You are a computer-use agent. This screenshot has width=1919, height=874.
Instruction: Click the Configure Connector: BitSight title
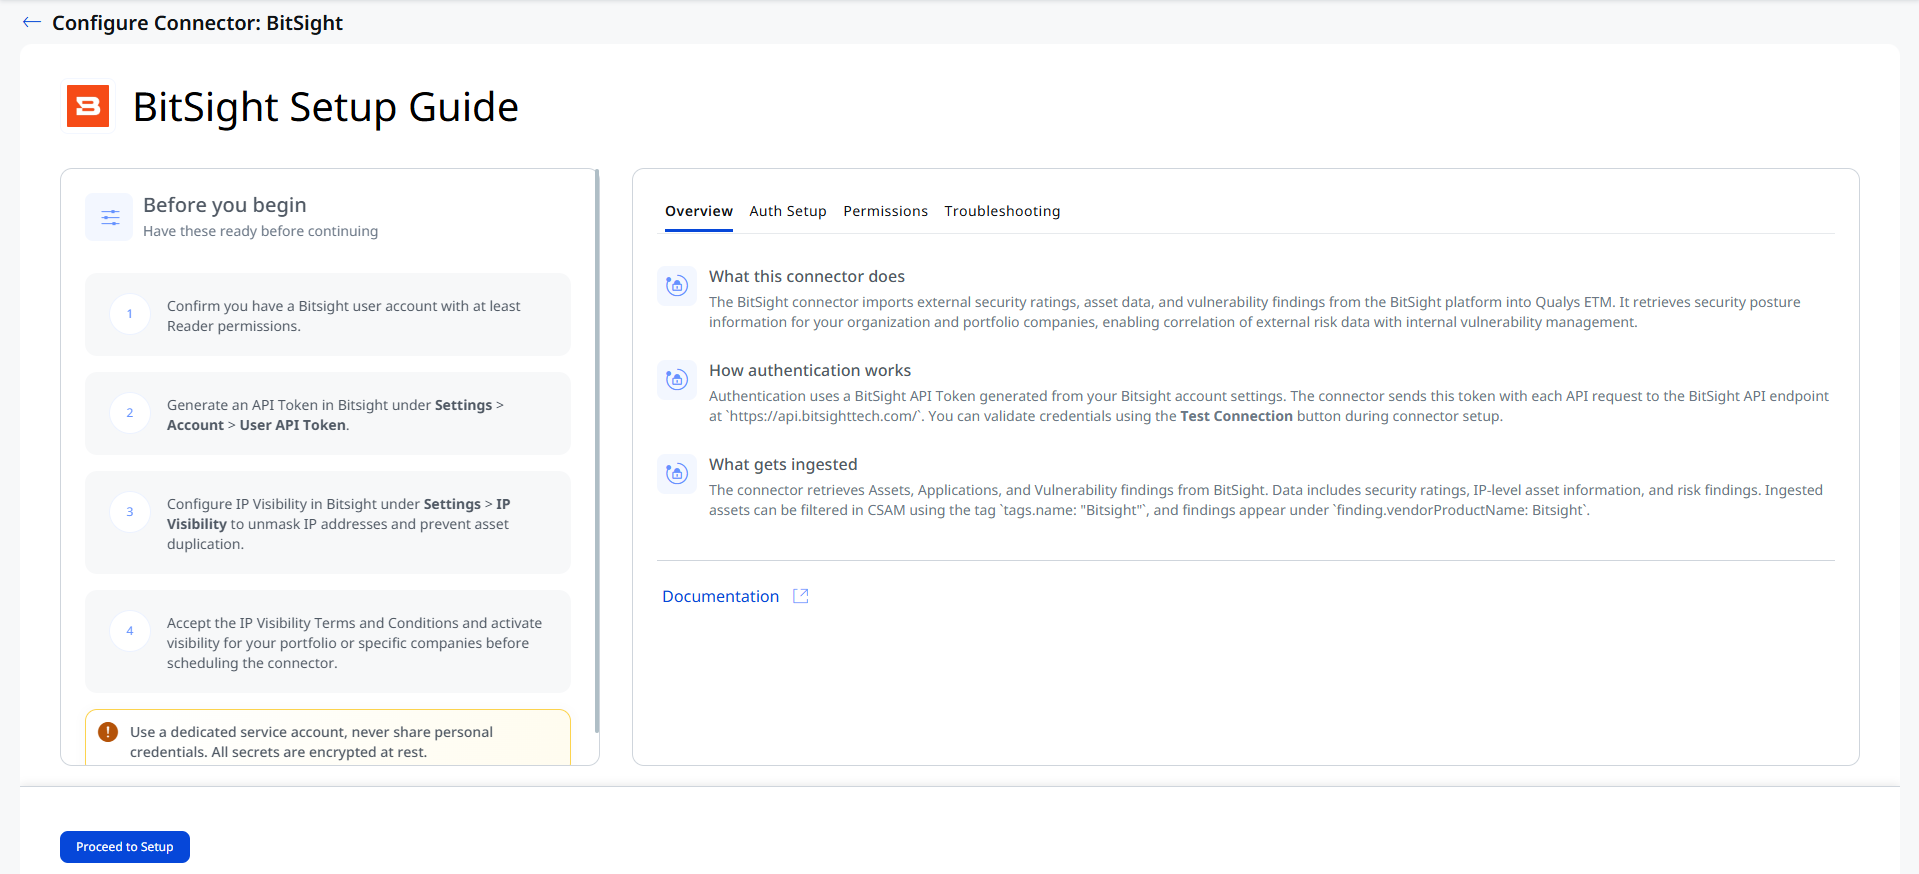197,23
